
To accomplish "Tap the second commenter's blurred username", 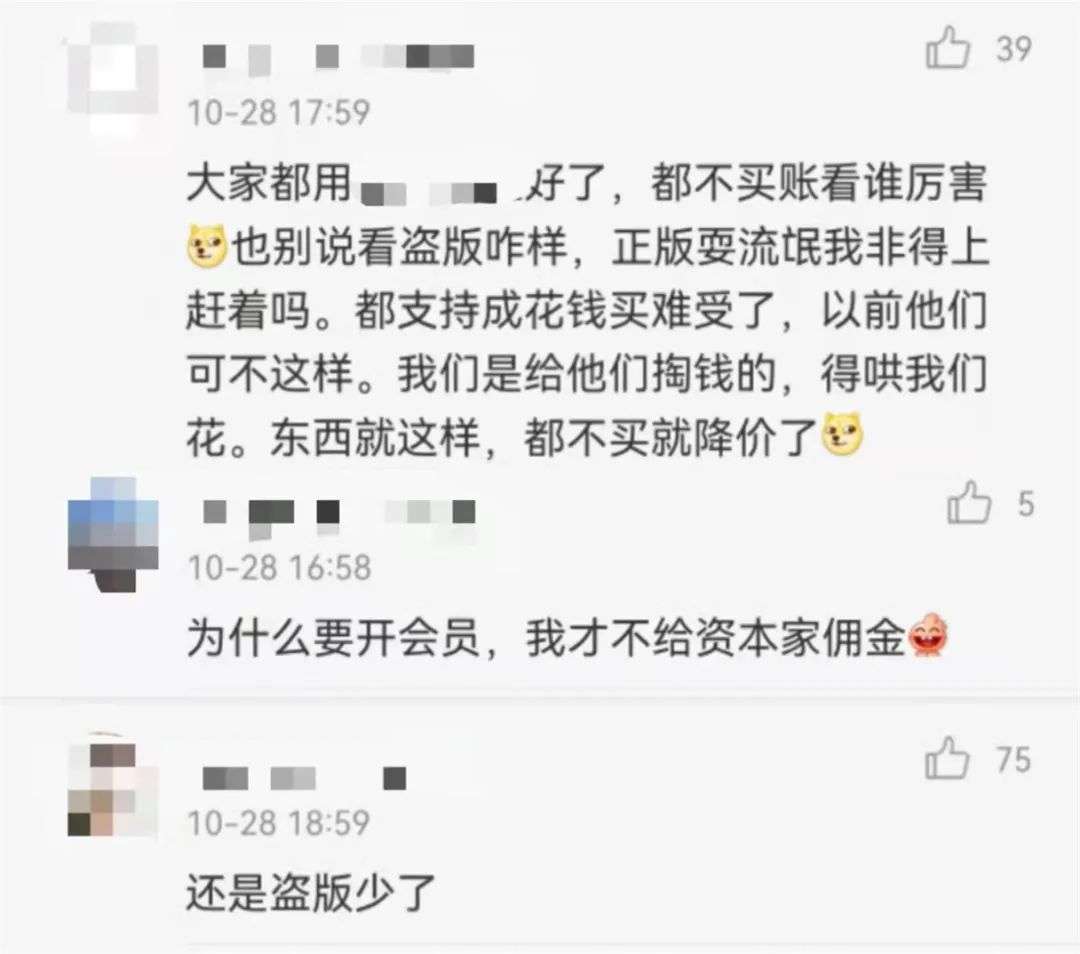I will [339, 515].
